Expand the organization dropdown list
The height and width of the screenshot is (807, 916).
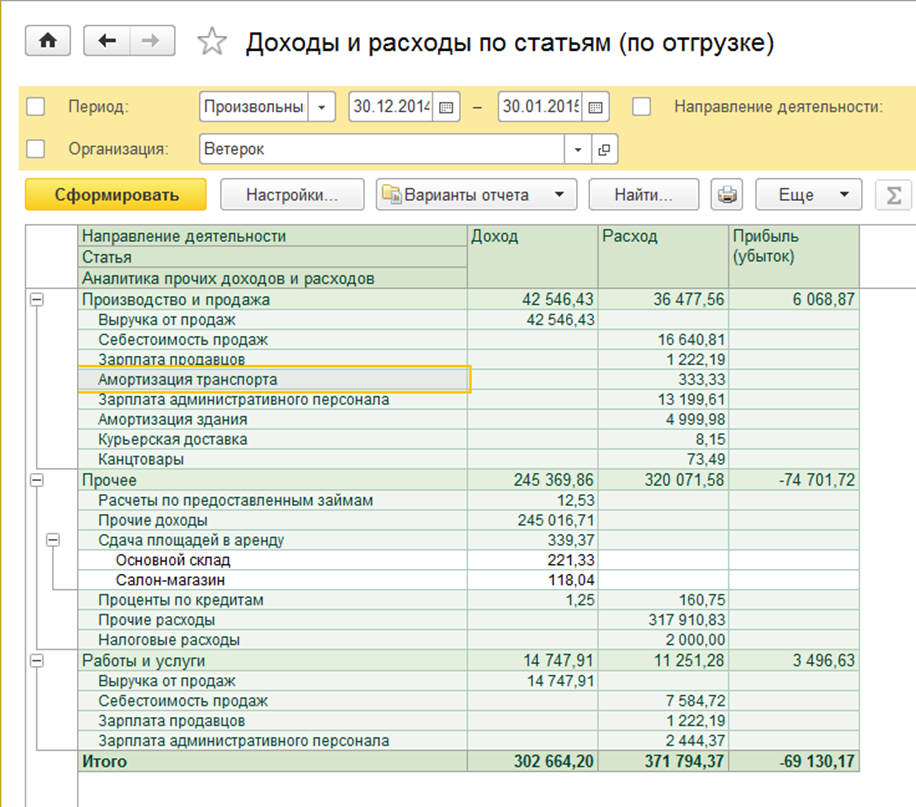point(578,150)
